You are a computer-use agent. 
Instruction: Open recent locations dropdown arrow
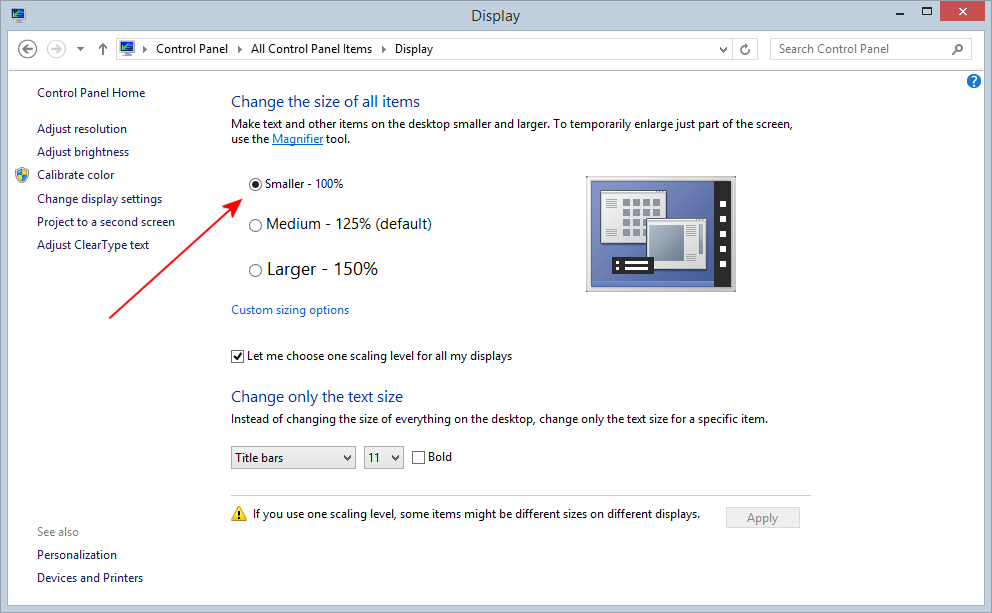tap(80, 49)
